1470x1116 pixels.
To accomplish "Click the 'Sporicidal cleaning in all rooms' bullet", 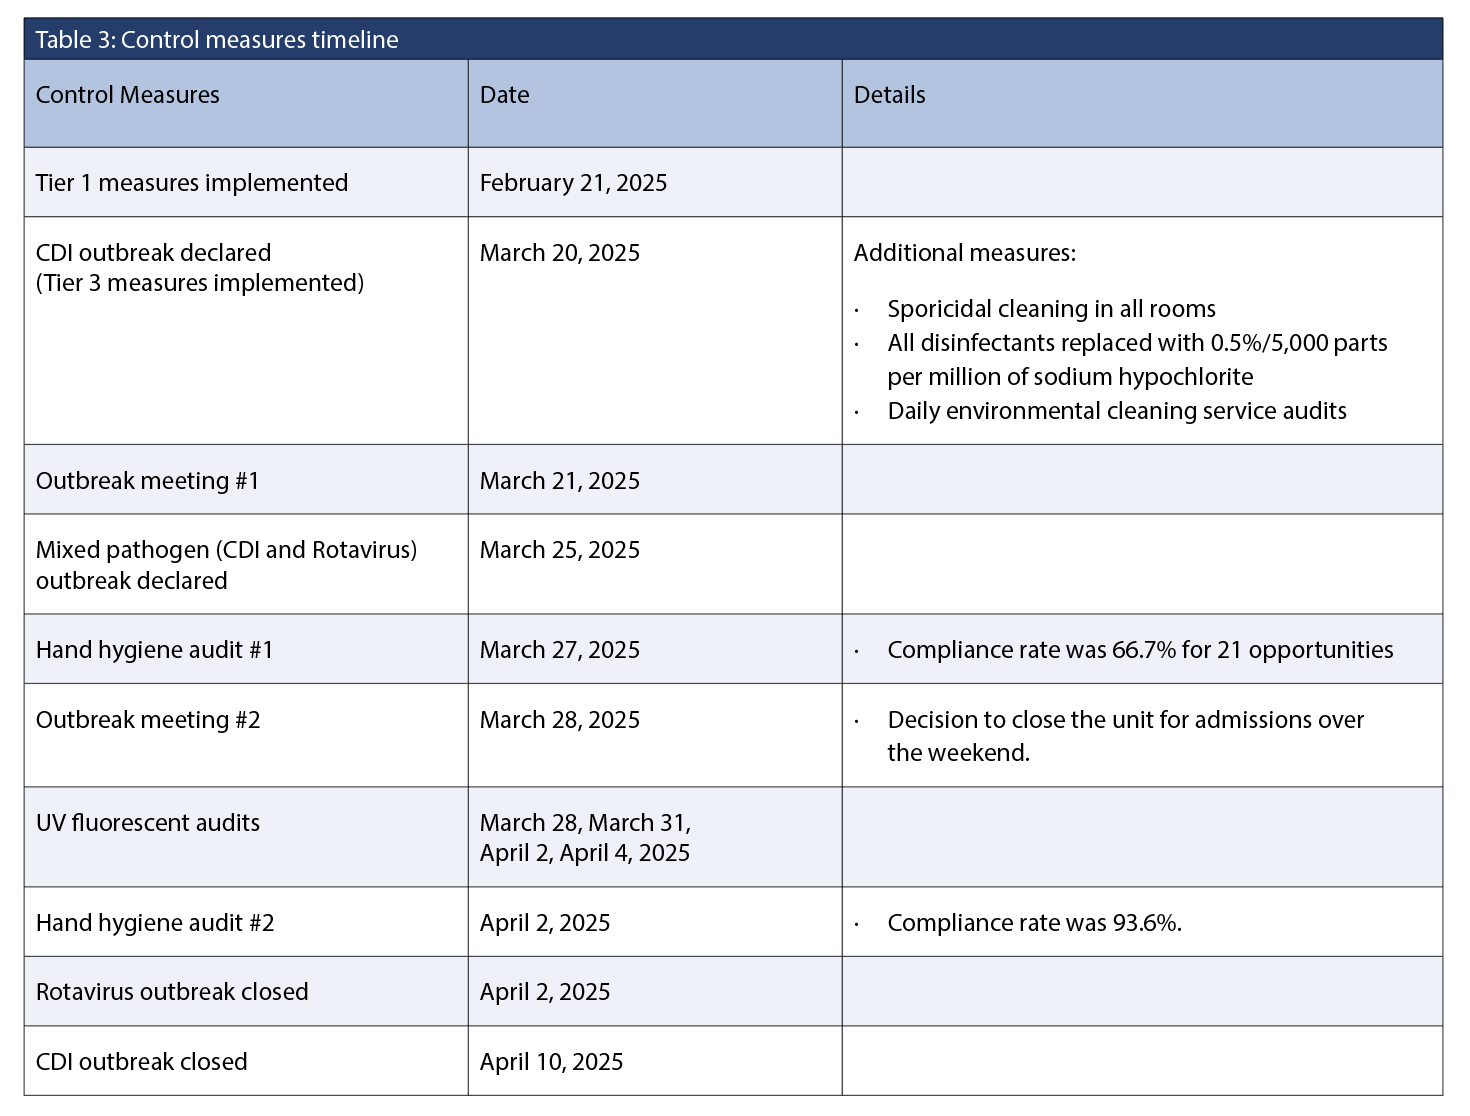I will click(x=1051, y=309).
